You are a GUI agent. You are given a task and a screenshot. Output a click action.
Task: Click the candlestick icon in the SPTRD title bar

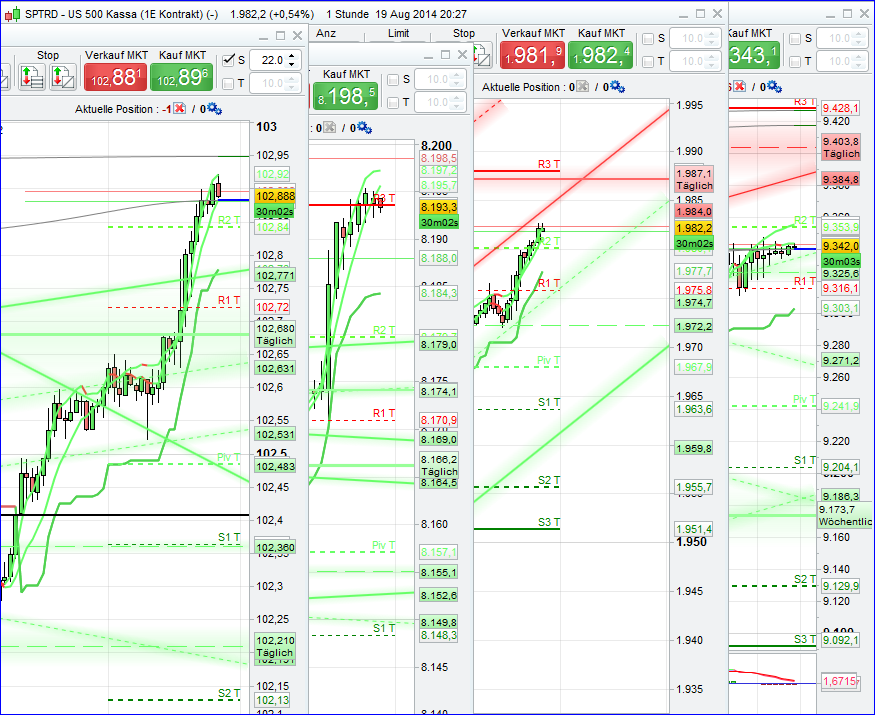(12, 13)
